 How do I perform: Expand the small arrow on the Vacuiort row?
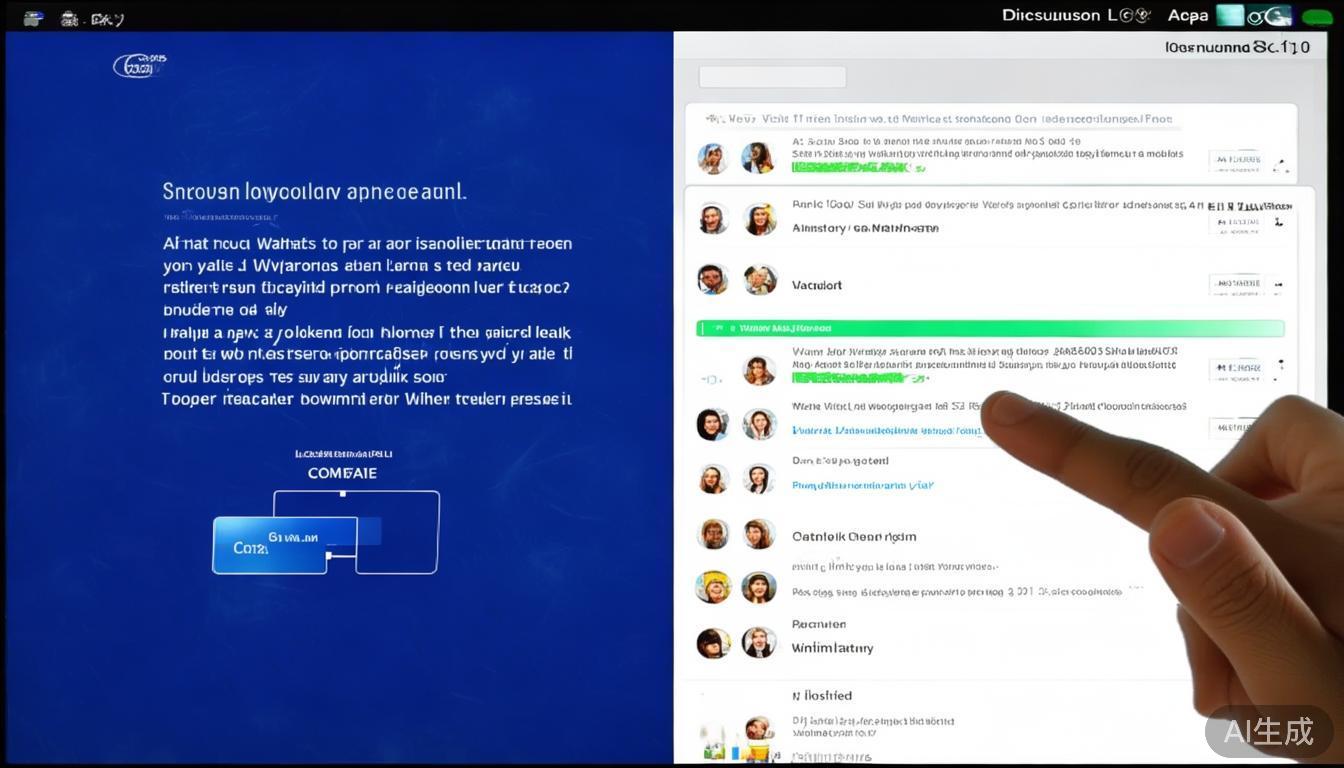[1279, 286]
